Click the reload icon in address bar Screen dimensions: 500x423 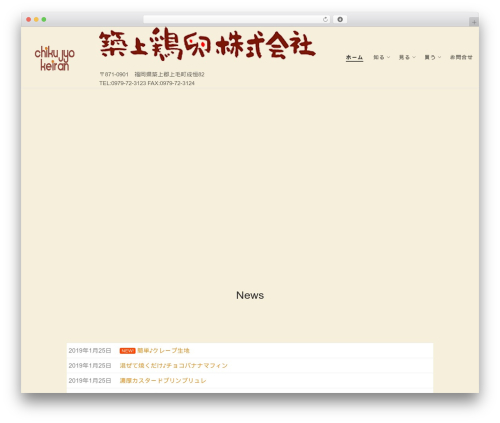click(x=325, y=20)
